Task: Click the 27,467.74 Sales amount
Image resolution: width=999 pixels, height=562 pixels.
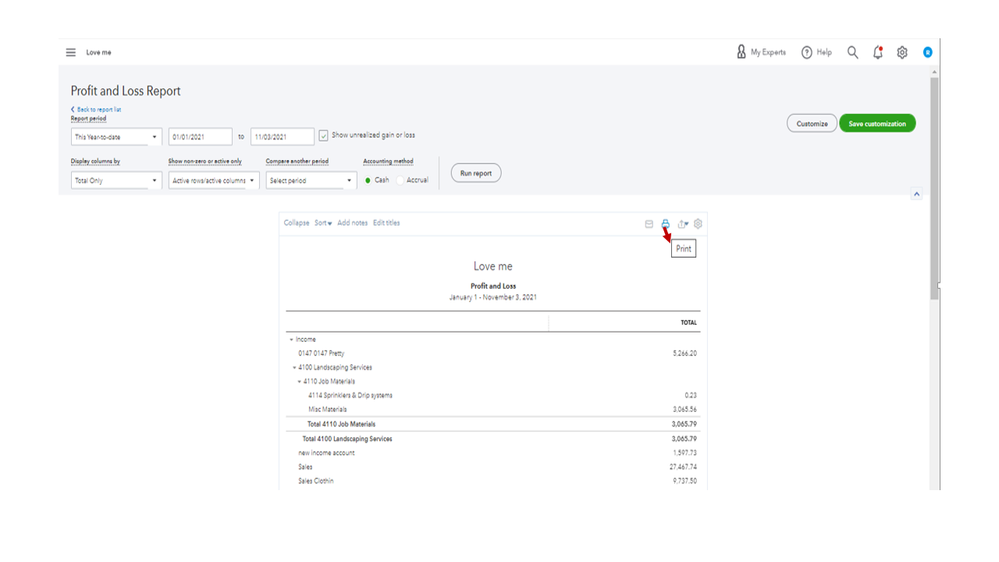Action: (x=683, y=467)
